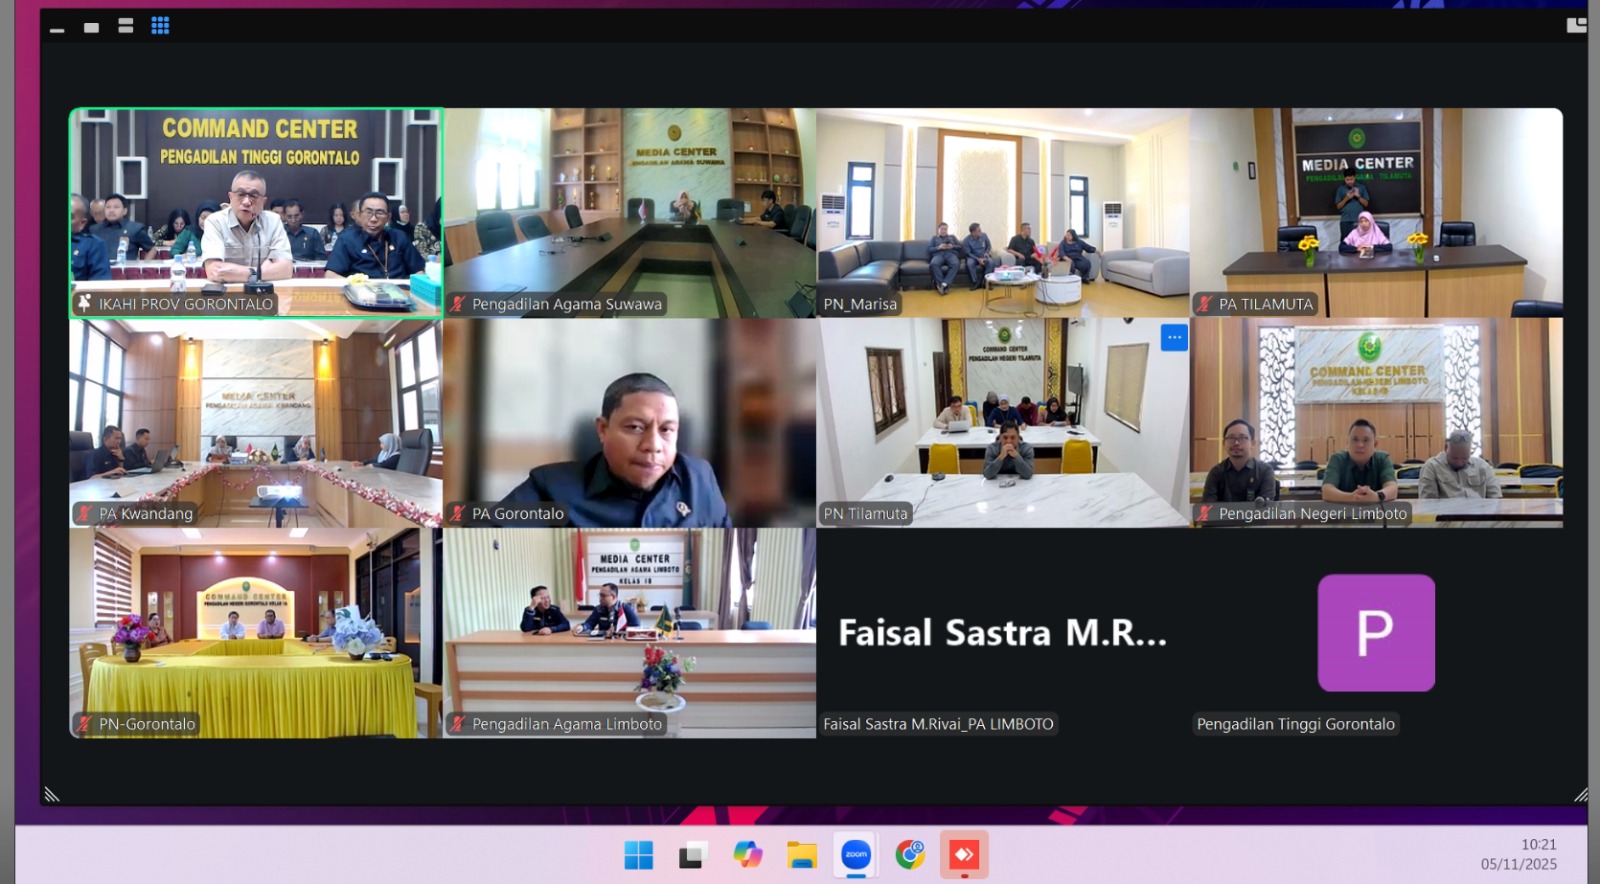Screen dimensions: 1600x884
Task: Open the AnyDesk taskbar icon
Action: (964, 855)
